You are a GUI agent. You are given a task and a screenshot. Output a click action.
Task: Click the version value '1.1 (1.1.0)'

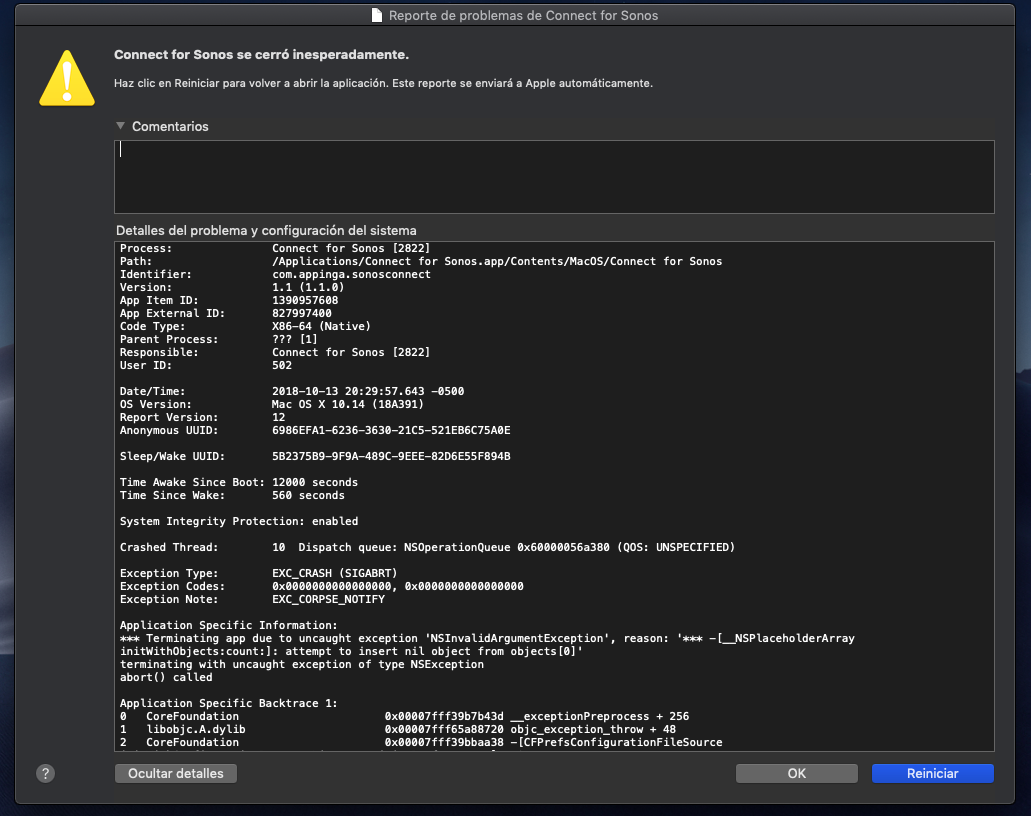point(308,287)
